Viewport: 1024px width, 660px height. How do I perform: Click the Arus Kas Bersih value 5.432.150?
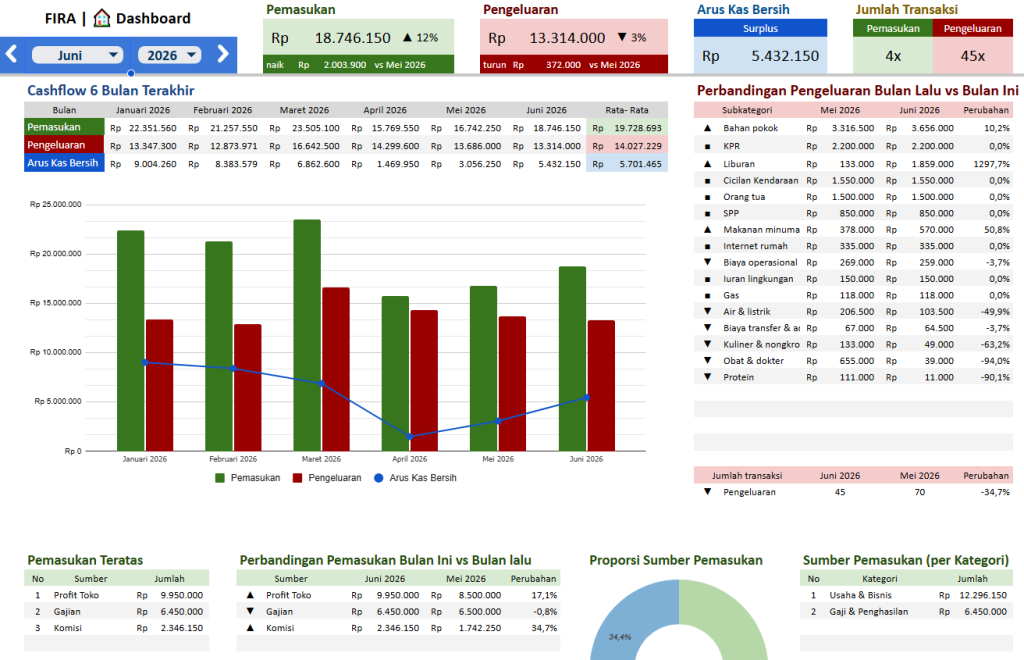coord(785,56)
